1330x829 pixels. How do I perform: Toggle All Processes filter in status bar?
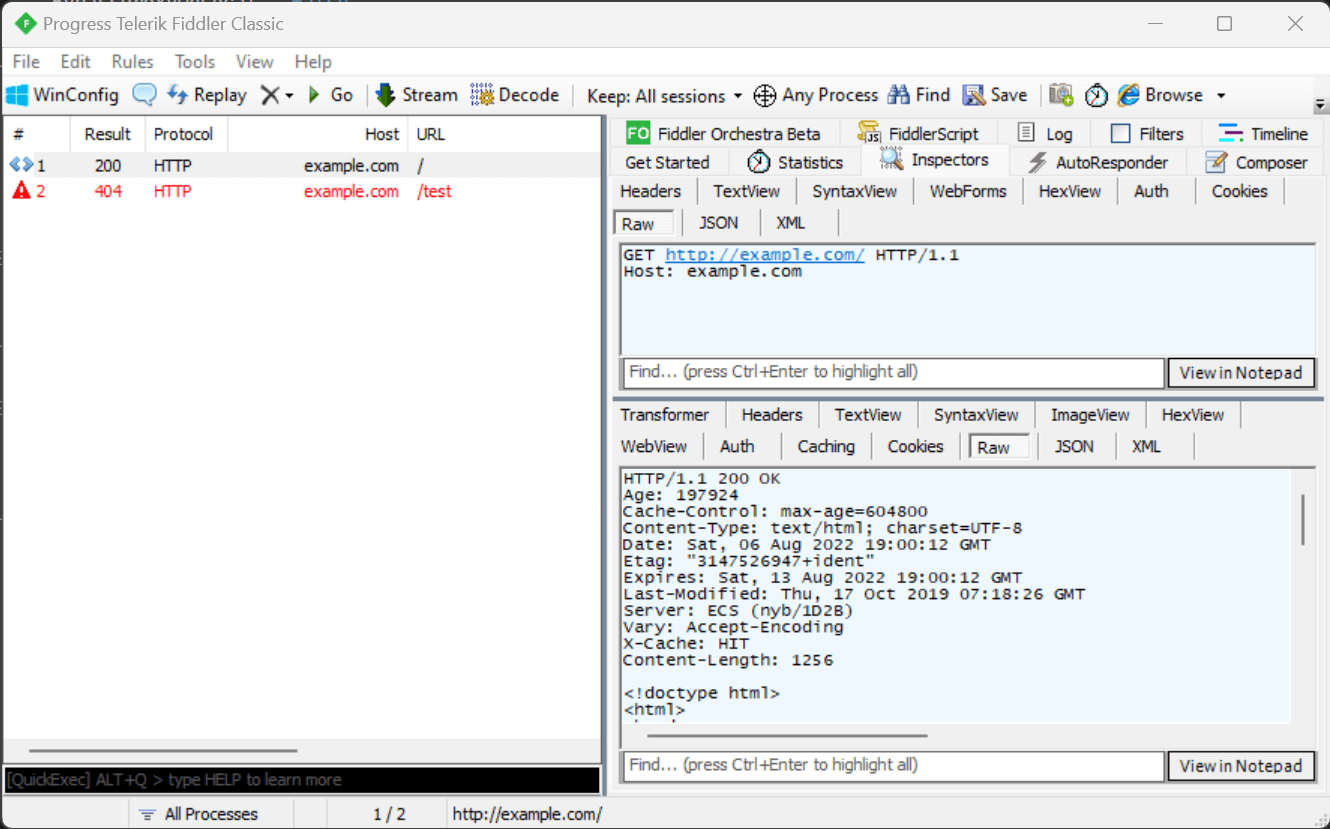tap(198, 814)
